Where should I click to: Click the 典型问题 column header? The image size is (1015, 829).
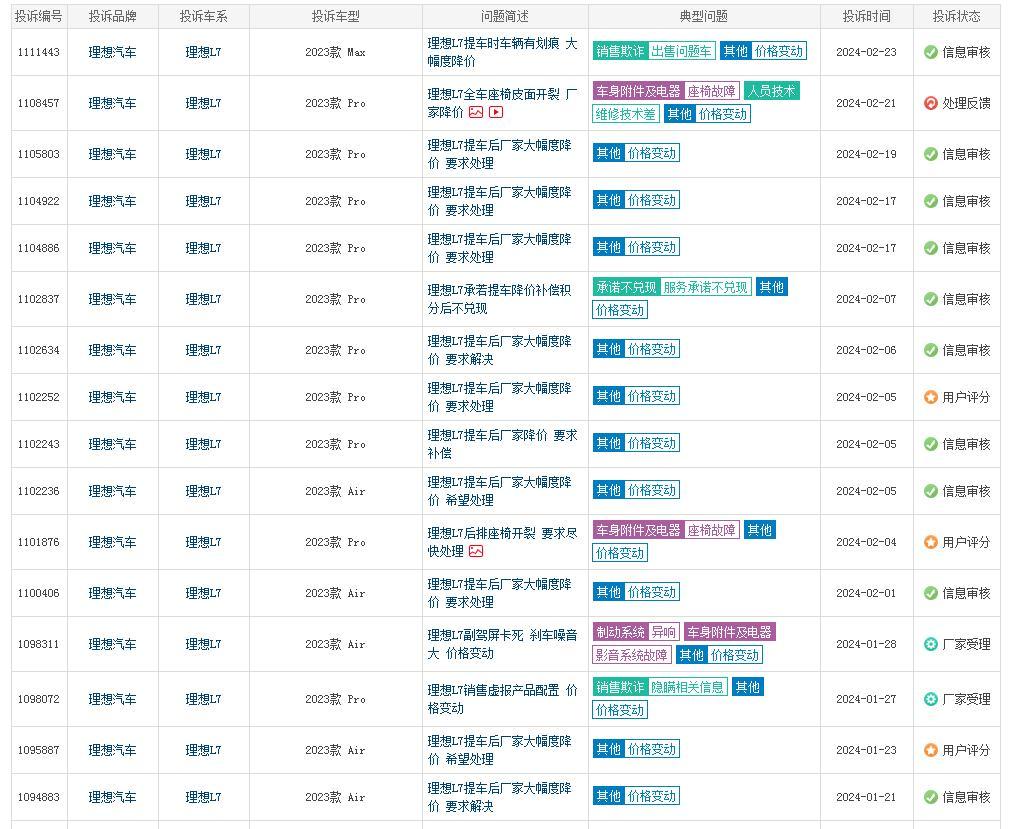click(704, 16)
